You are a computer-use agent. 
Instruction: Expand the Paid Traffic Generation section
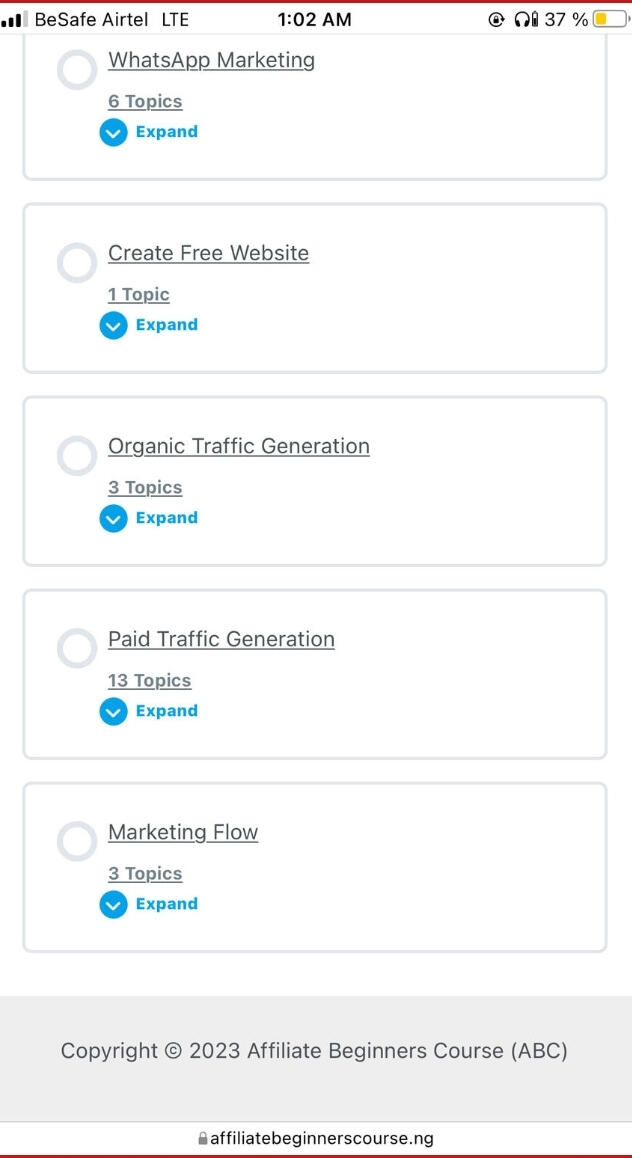click(x=149, y=711)
